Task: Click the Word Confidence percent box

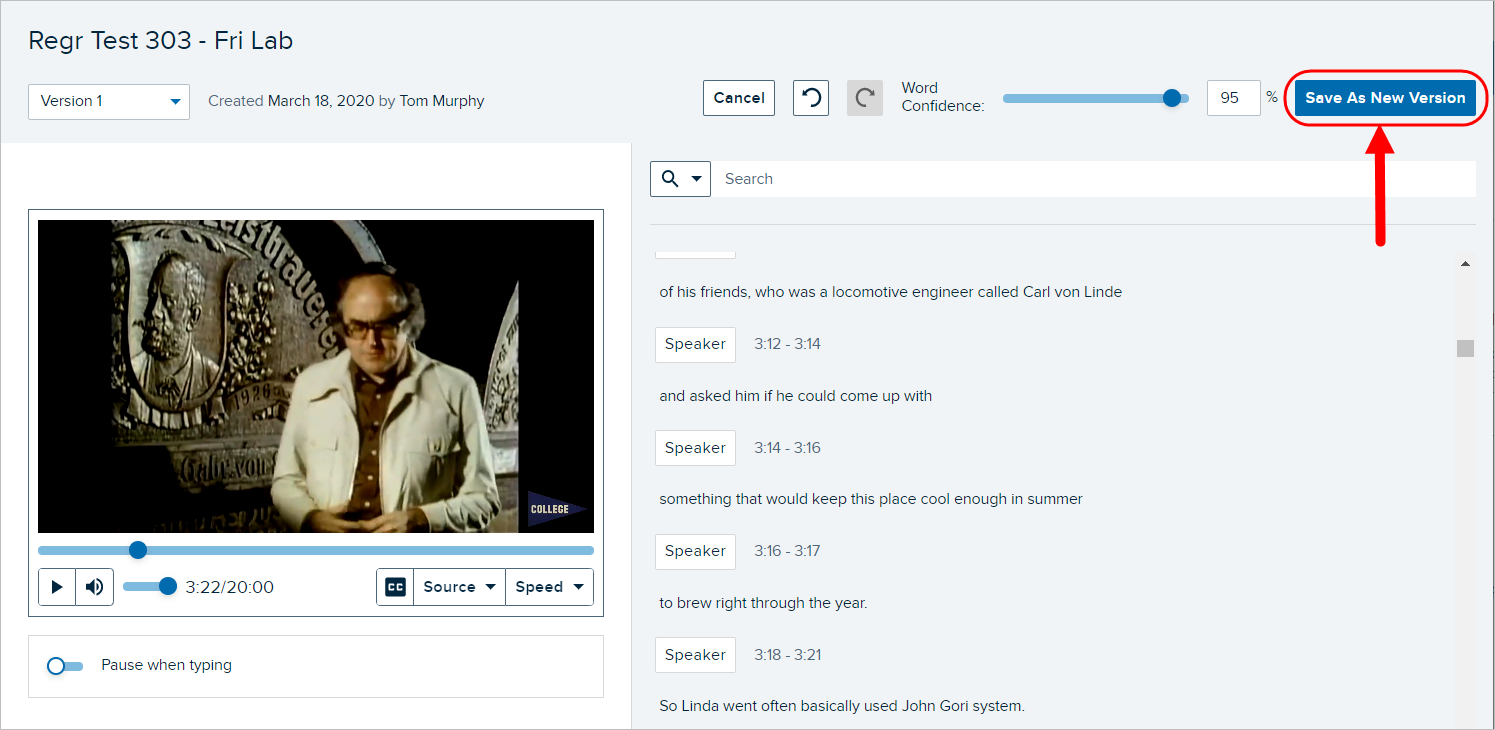Action: coord(1233,98)
